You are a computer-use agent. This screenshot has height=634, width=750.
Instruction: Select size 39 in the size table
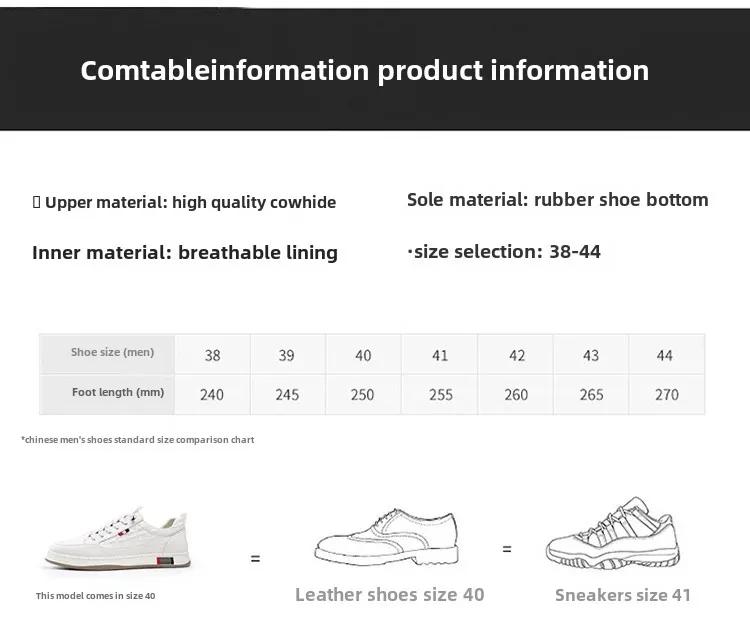(x=287, y=355)
